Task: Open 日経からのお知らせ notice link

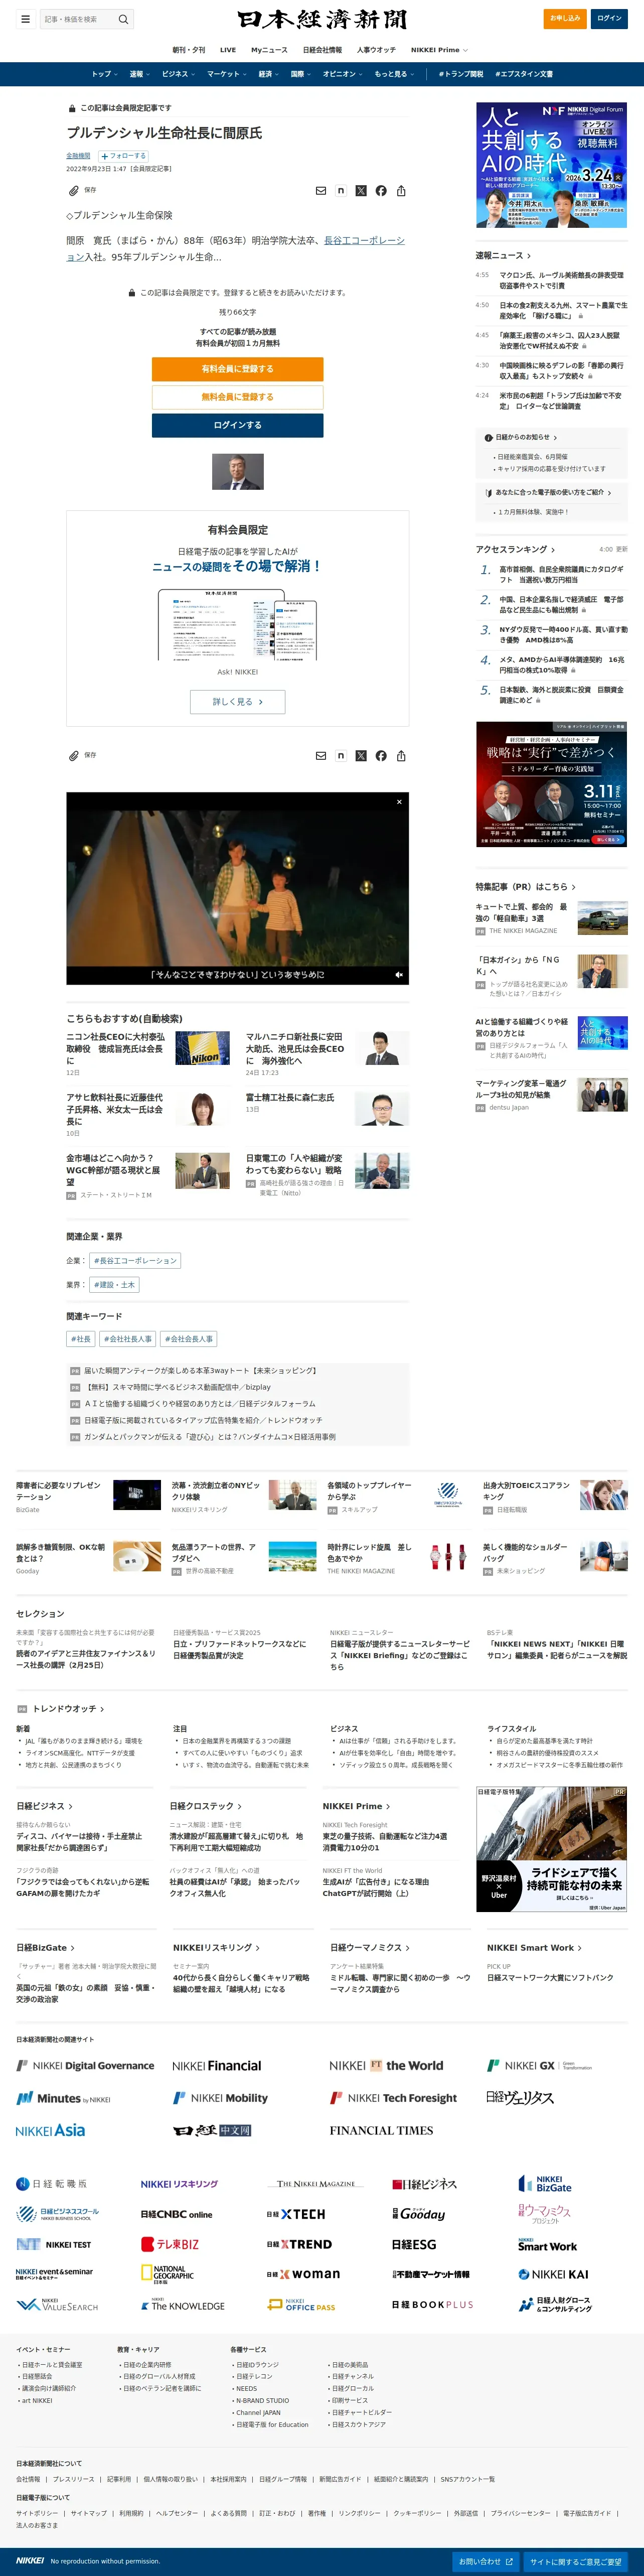Action: 522,437
